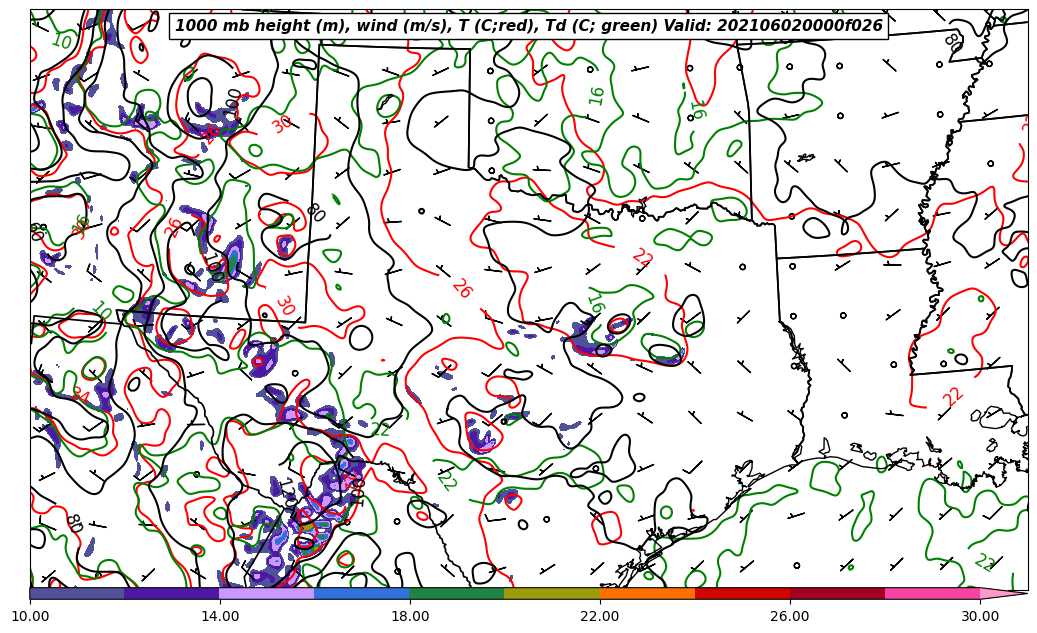
Task: Click the red 34 temperature contour label
Action: pyautogui.click(x=81, y=395)
